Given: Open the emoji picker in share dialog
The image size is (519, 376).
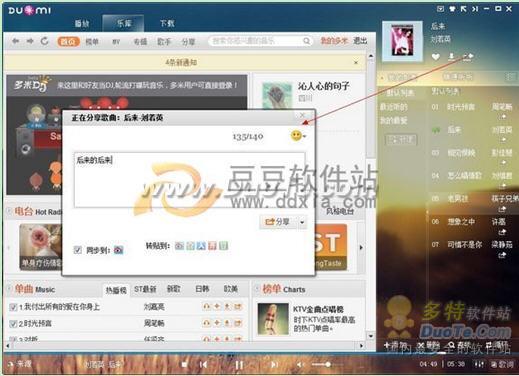Looking at the screenshot, I should point(296,136).
